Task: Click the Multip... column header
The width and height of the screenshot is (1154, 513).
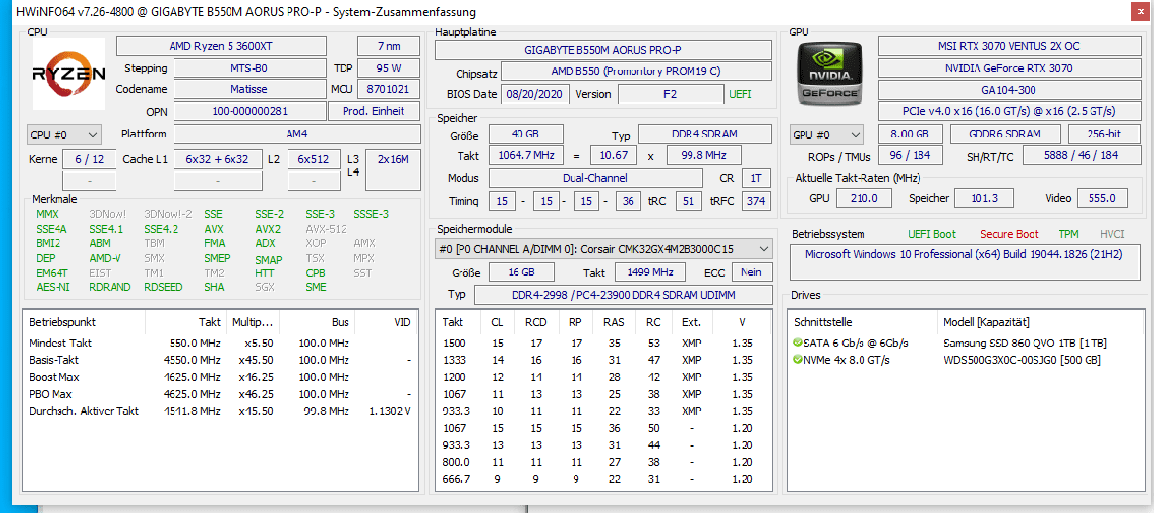Action: coord(252,322)
